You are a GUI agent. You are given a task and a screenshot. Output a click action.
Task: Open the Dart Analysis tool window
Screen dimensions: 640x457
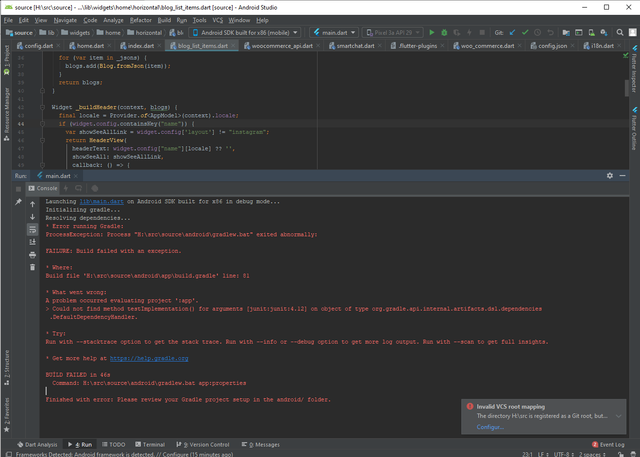click(x=38, y=444)
